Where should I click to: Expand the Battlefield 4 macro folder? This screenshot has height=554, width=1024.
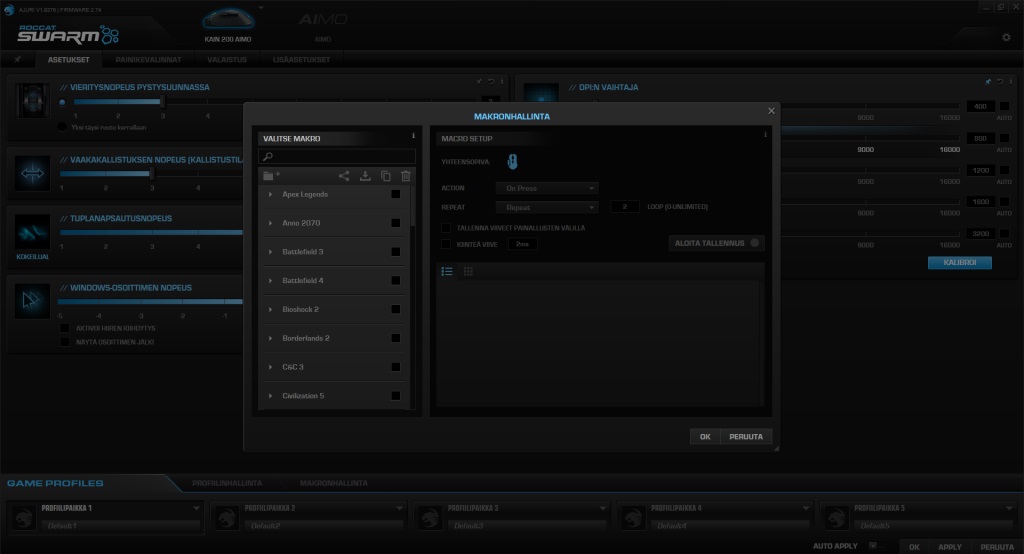(x=270, y=280)
